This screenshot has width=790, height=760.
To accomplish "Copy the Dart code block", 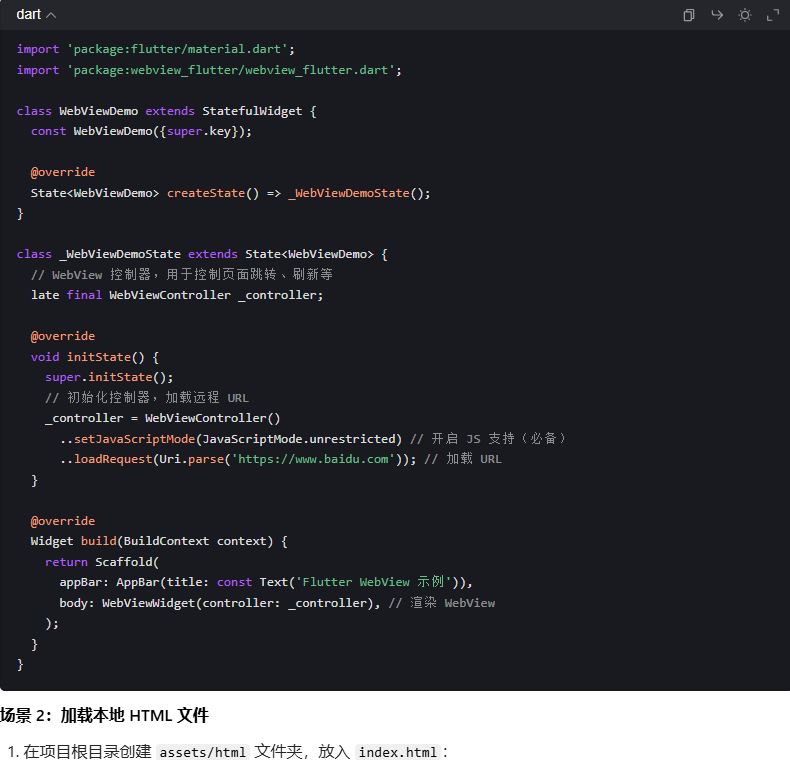I will pos(689,15).
